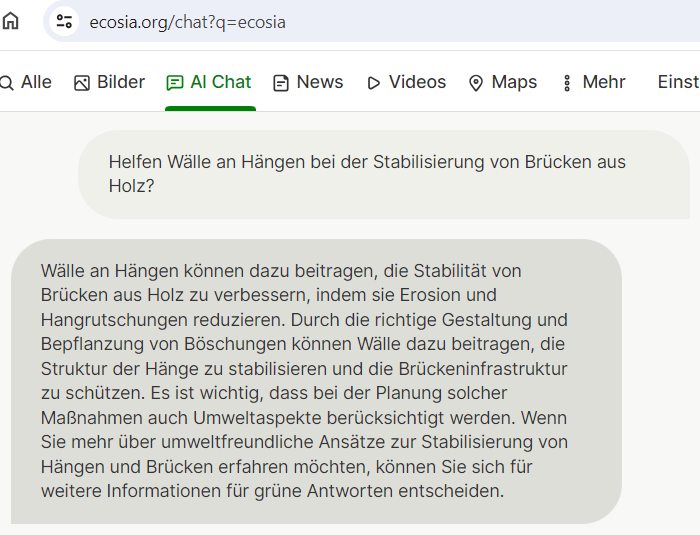The height and width of the screenshot is (535, 700).
Task: Click the green chat bubble icon
Action: [175, 83]
